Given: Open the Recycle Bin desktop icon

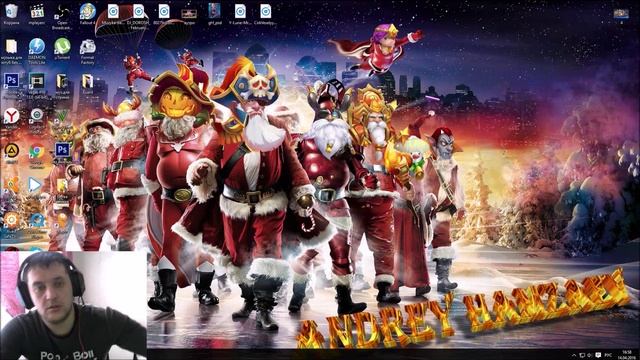Looking at the screenshot, I should click(x=11, y=14).
